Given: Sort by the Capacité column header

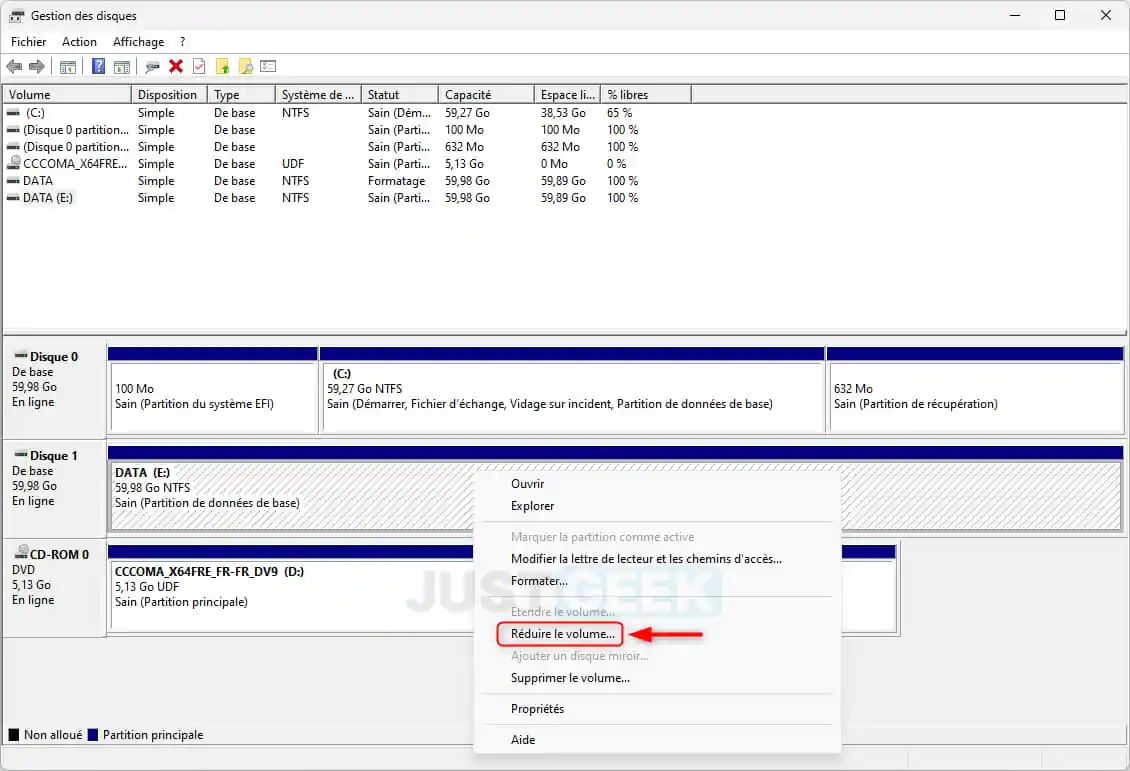Looking at the screenshot, I should 486,94.
